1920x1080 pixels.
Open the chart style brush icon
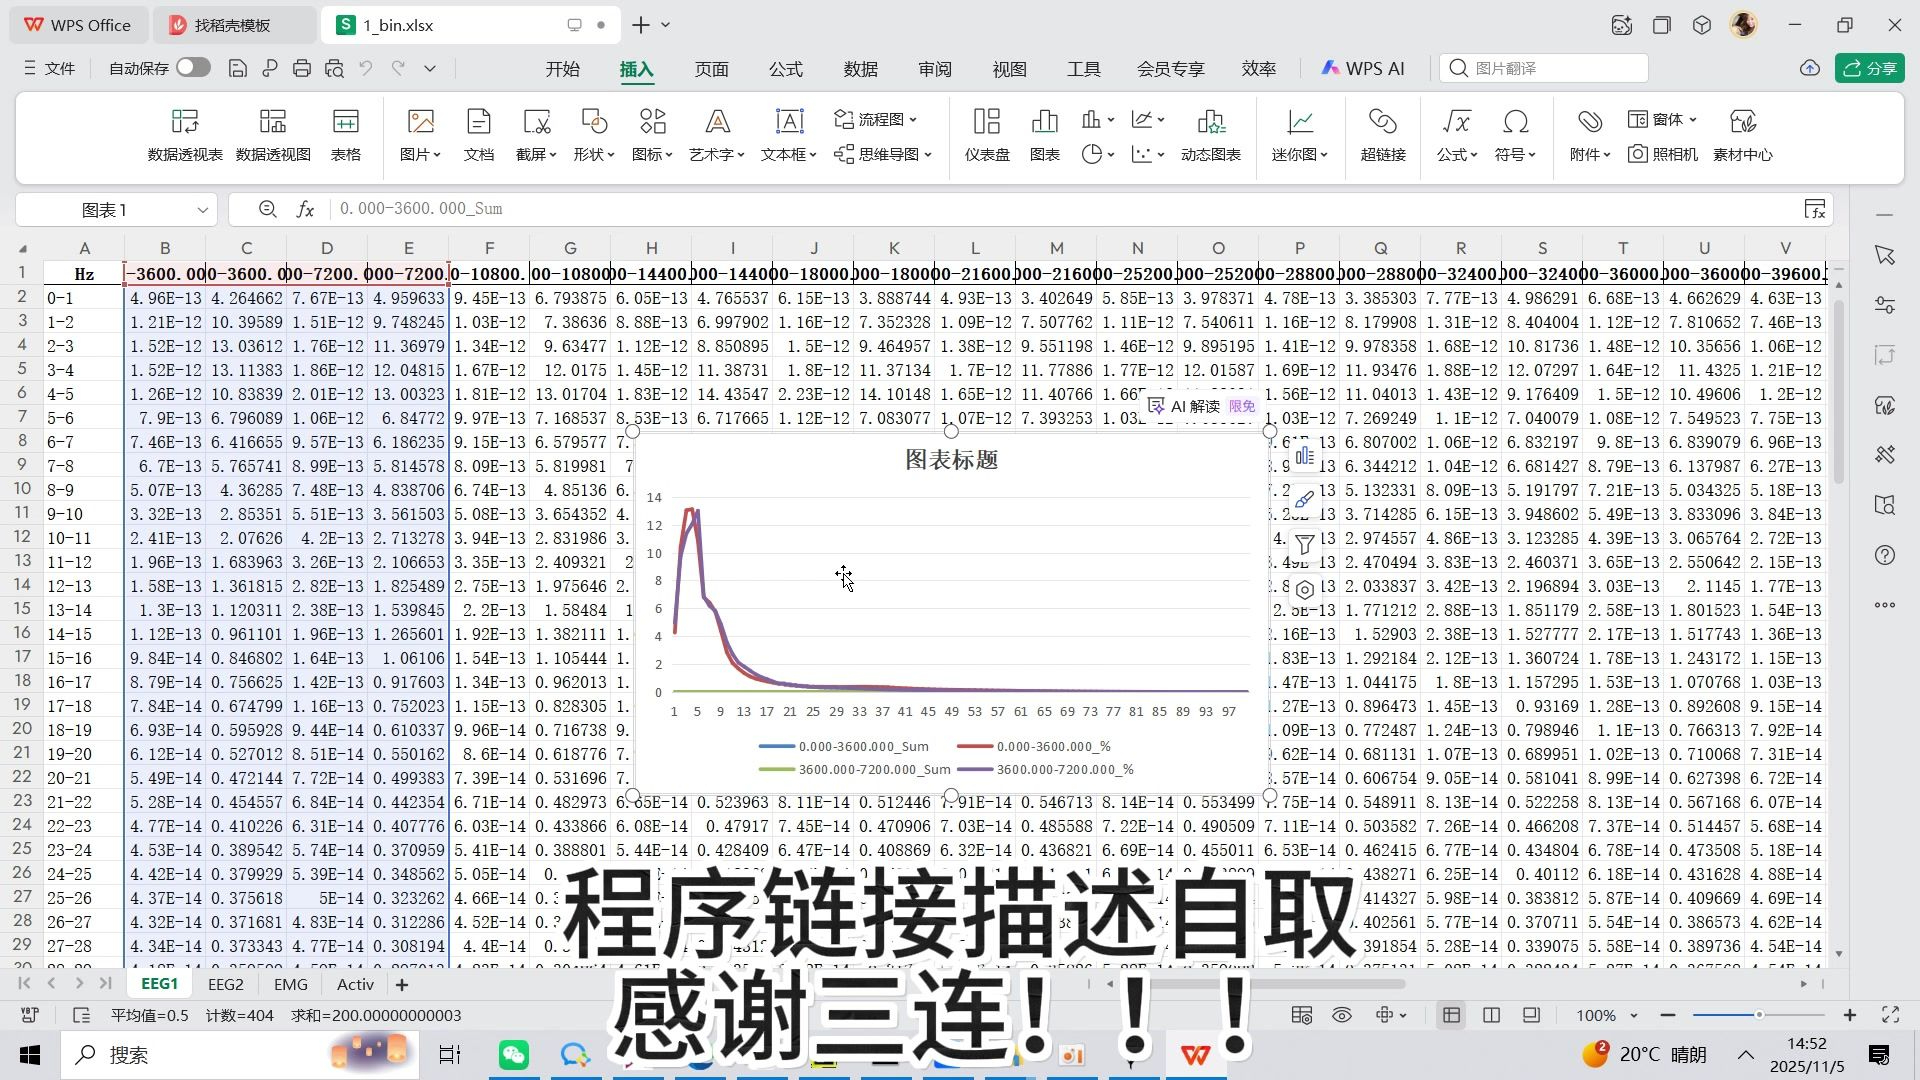pyautogui.click(x=1304, y=500)
